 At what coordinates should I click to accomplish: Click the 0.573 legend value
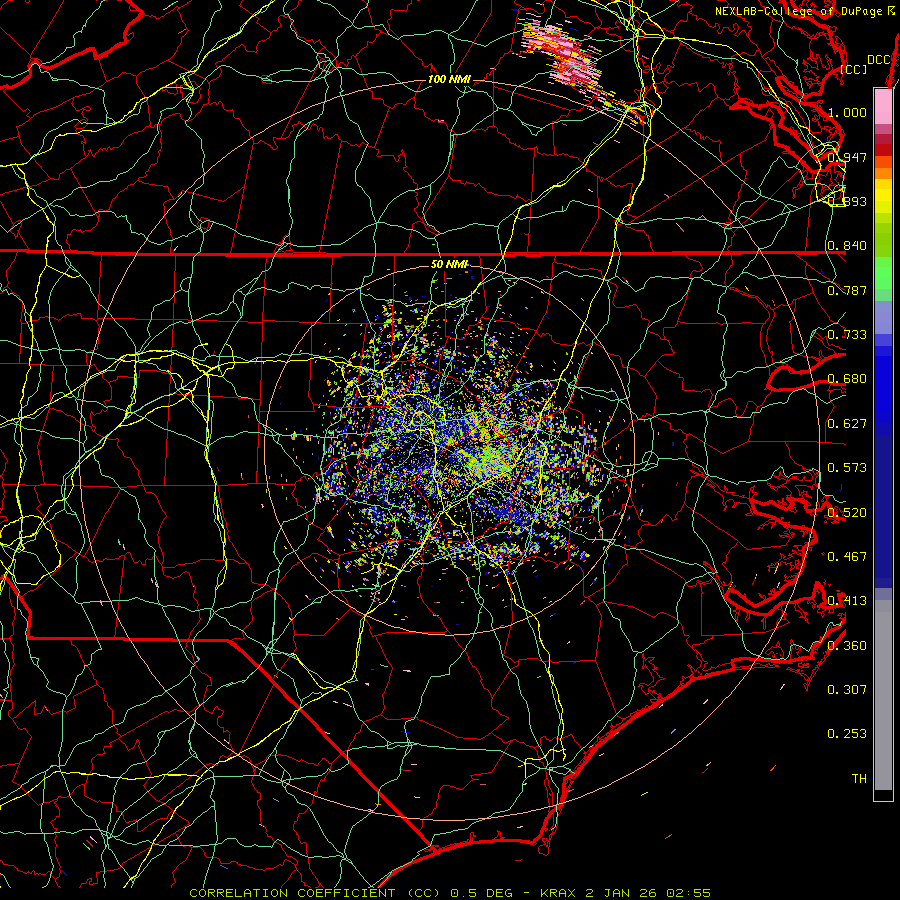[x=847, y=467]
